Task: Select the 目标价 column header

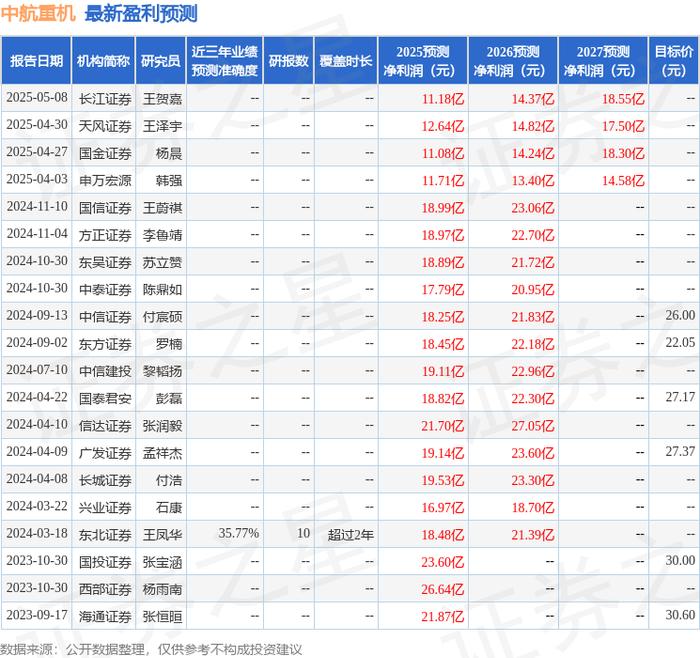Action: coord(674,61)
